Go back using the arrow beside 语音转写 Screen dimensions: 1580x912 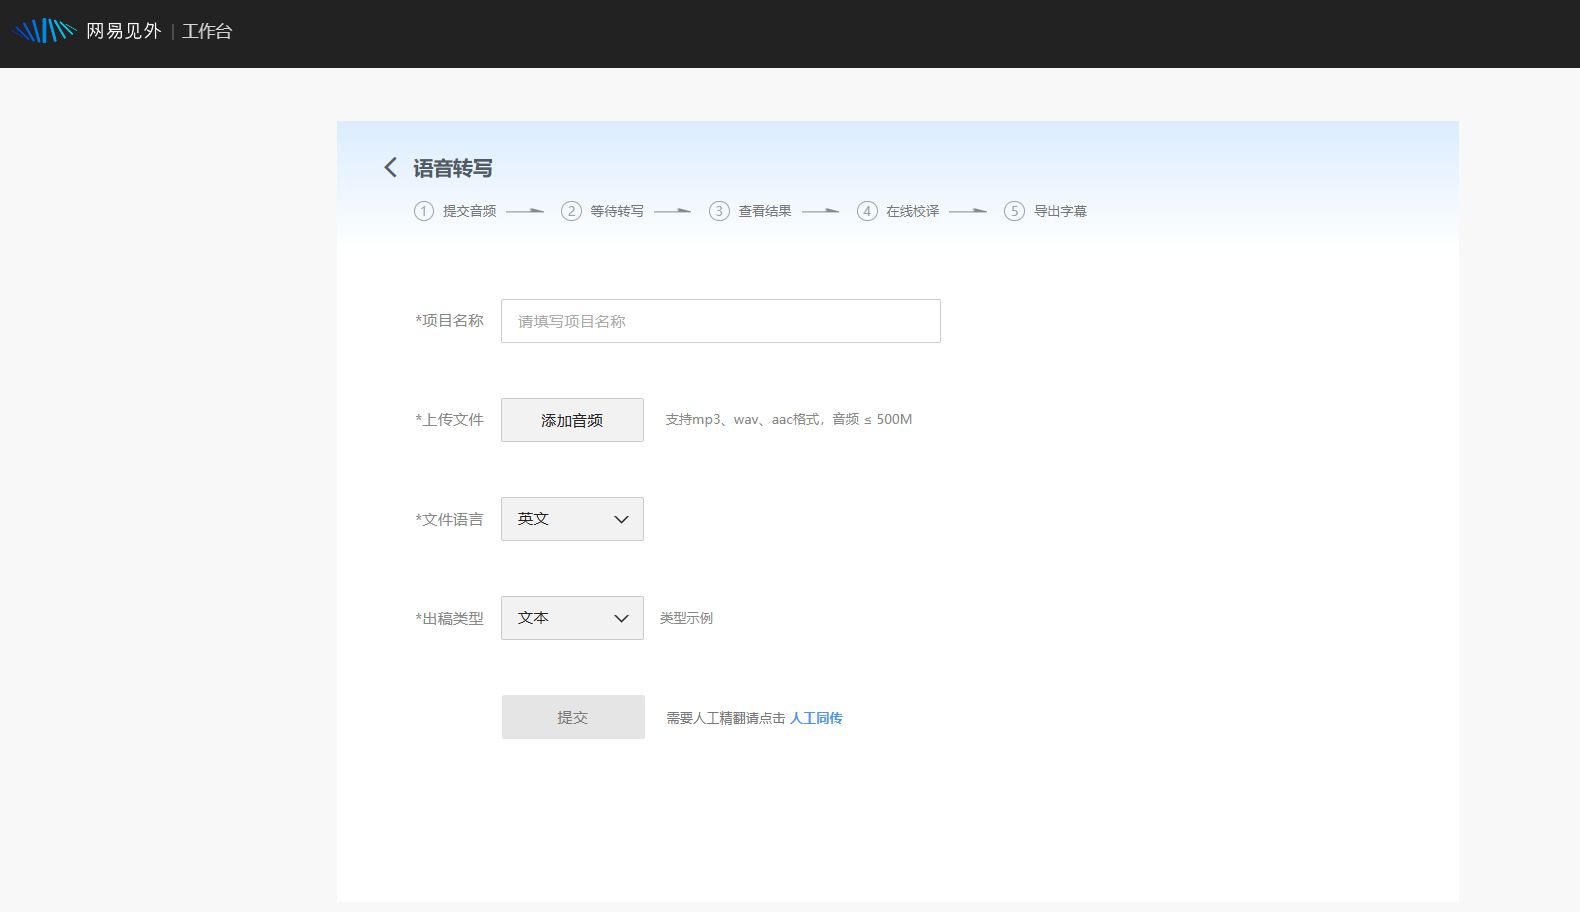[390, 167]
